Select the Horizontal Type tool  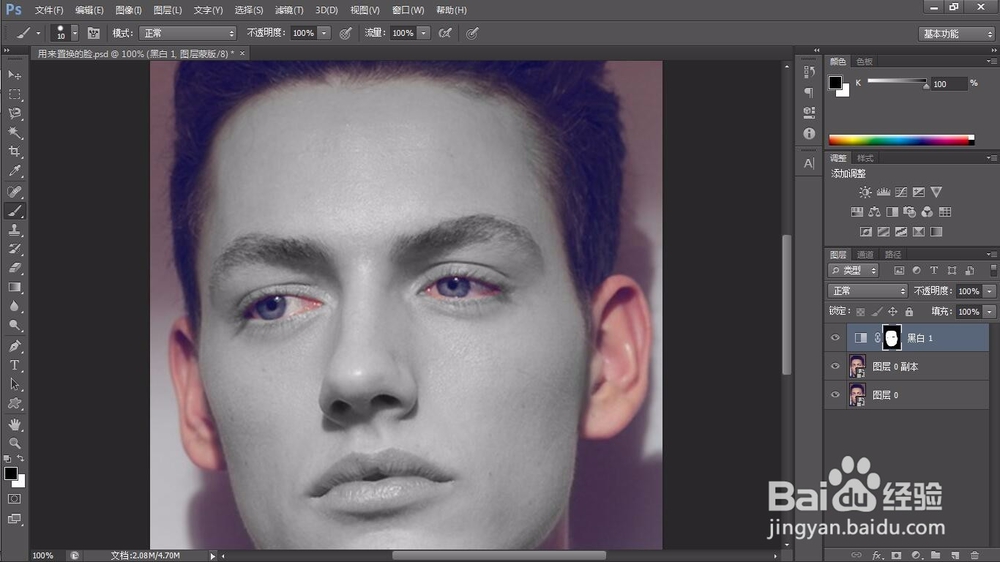pos(14,366)
